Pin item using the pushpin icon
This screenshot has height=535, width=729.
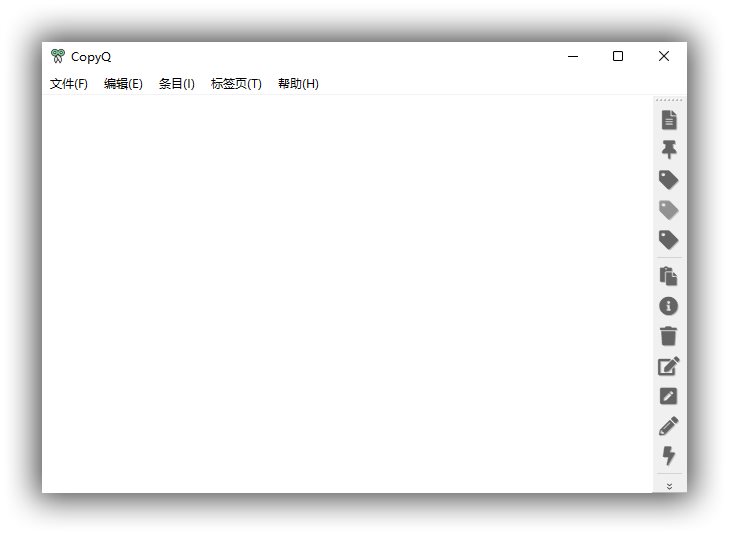(669, 150)
